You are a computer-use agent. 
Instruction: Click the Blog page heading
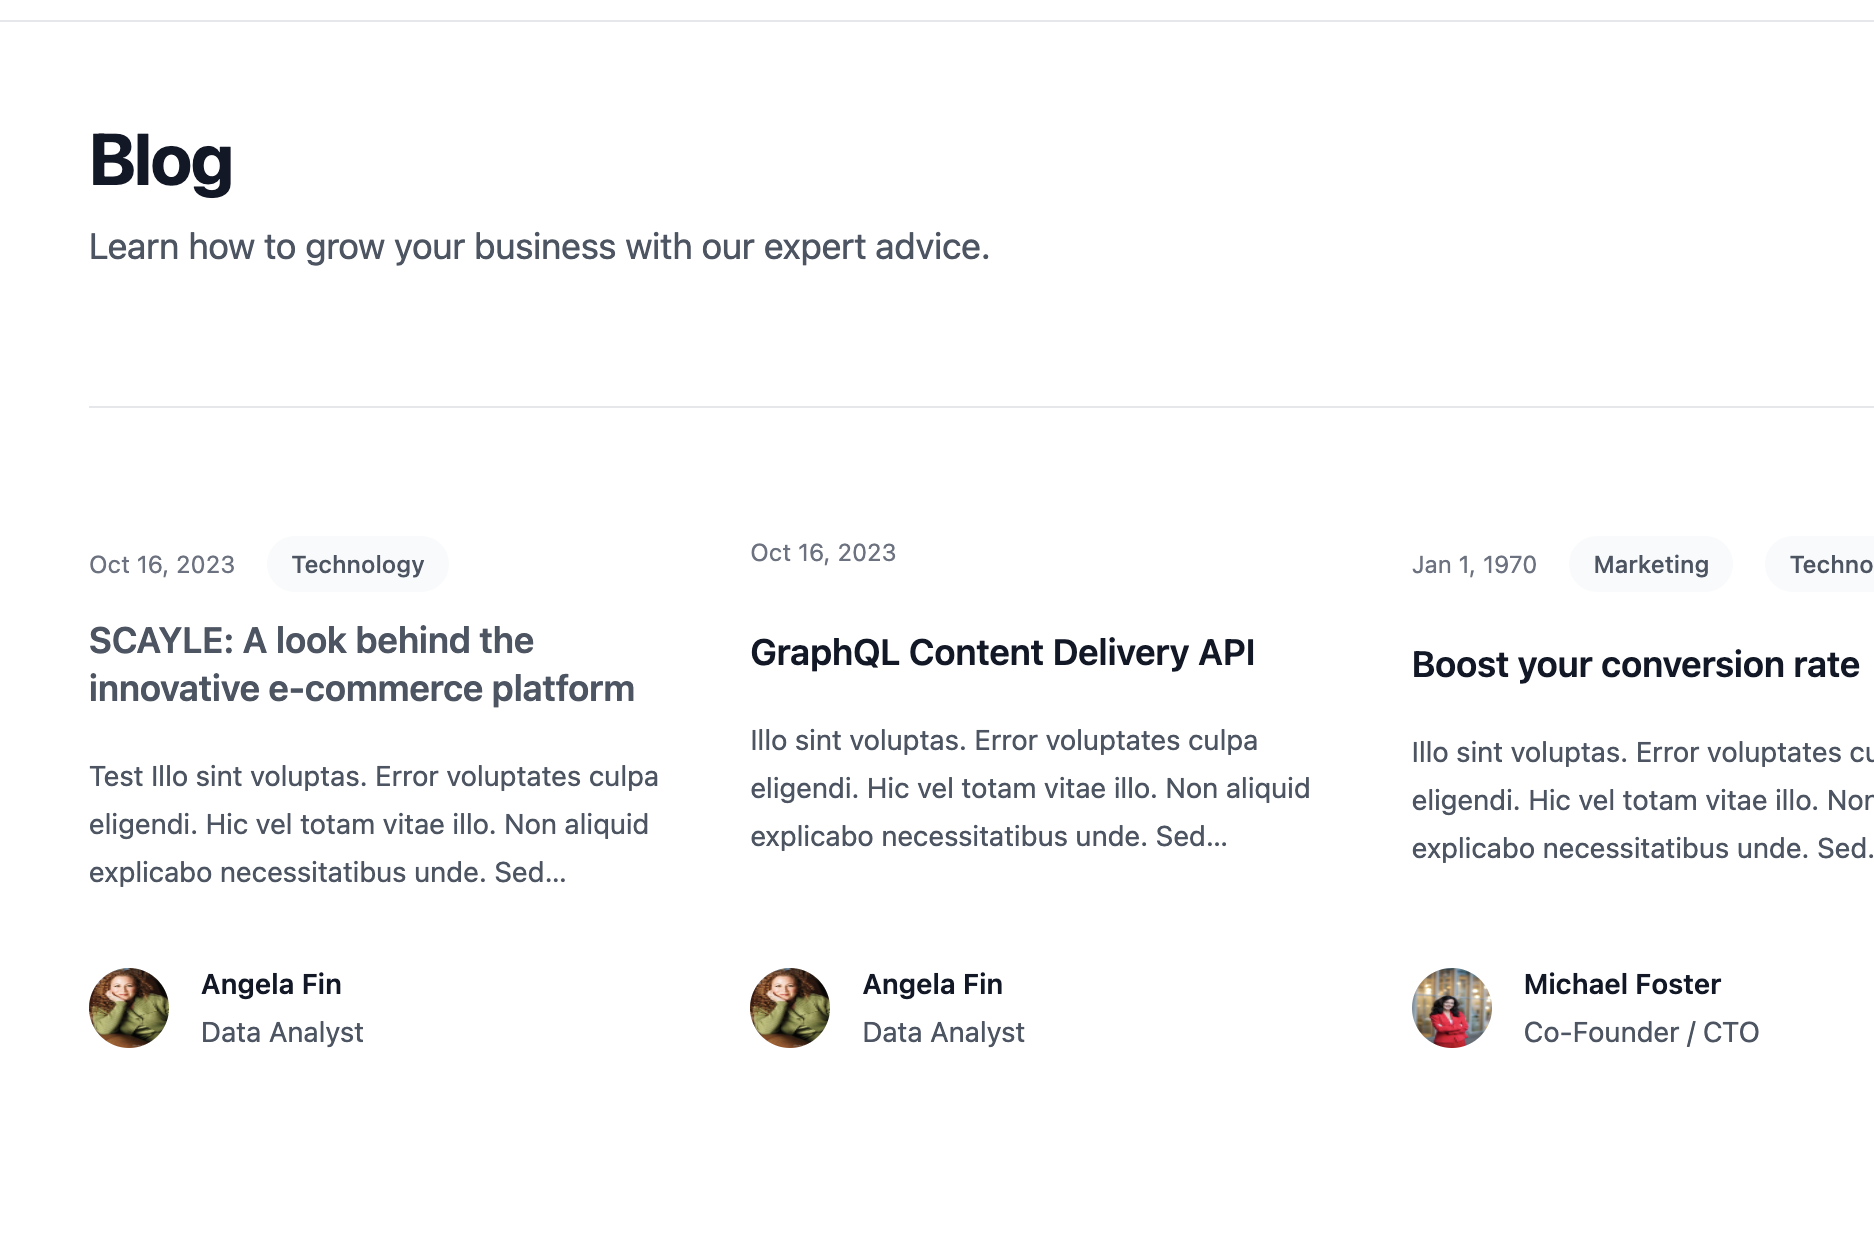coord(161,160)
